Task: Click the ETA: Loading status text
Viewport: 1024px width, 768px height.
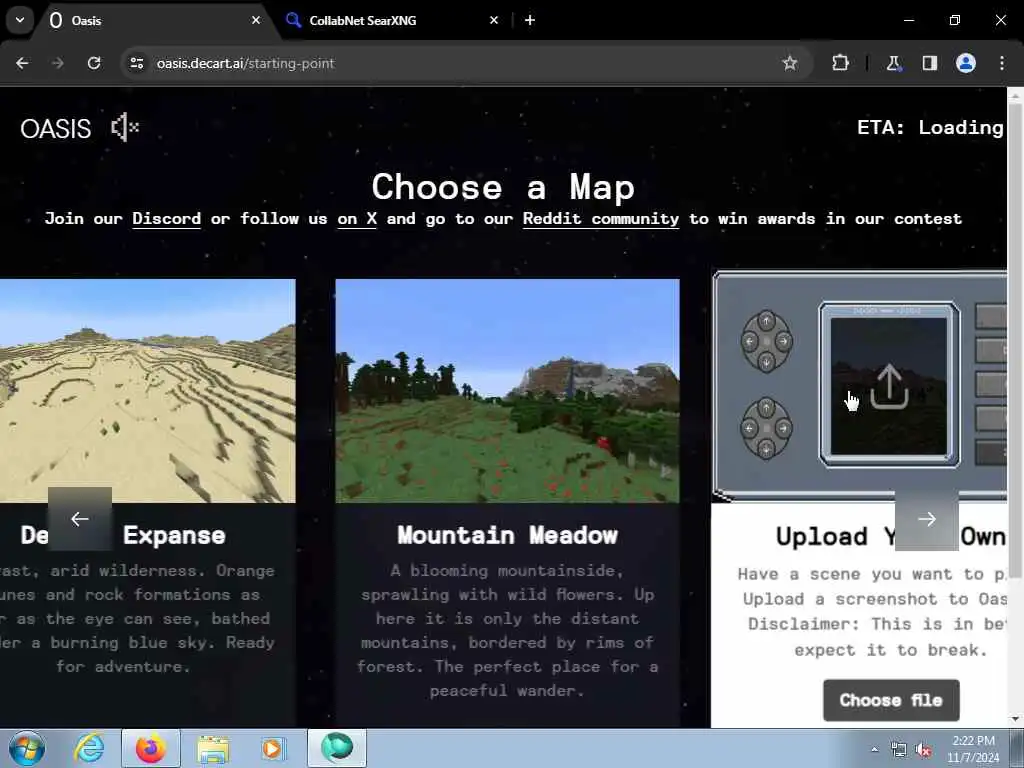Action: [x=930, y=127]
